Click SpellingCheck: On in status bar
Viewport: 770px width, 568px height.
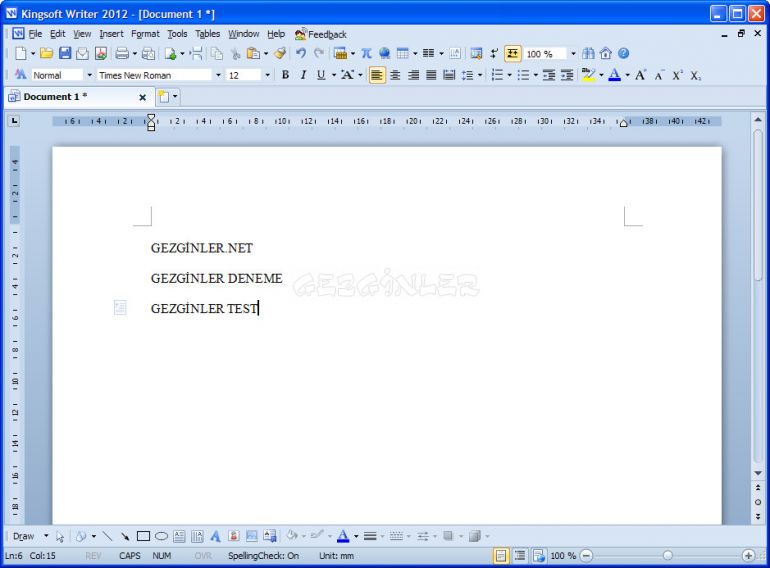click(263, 556)
